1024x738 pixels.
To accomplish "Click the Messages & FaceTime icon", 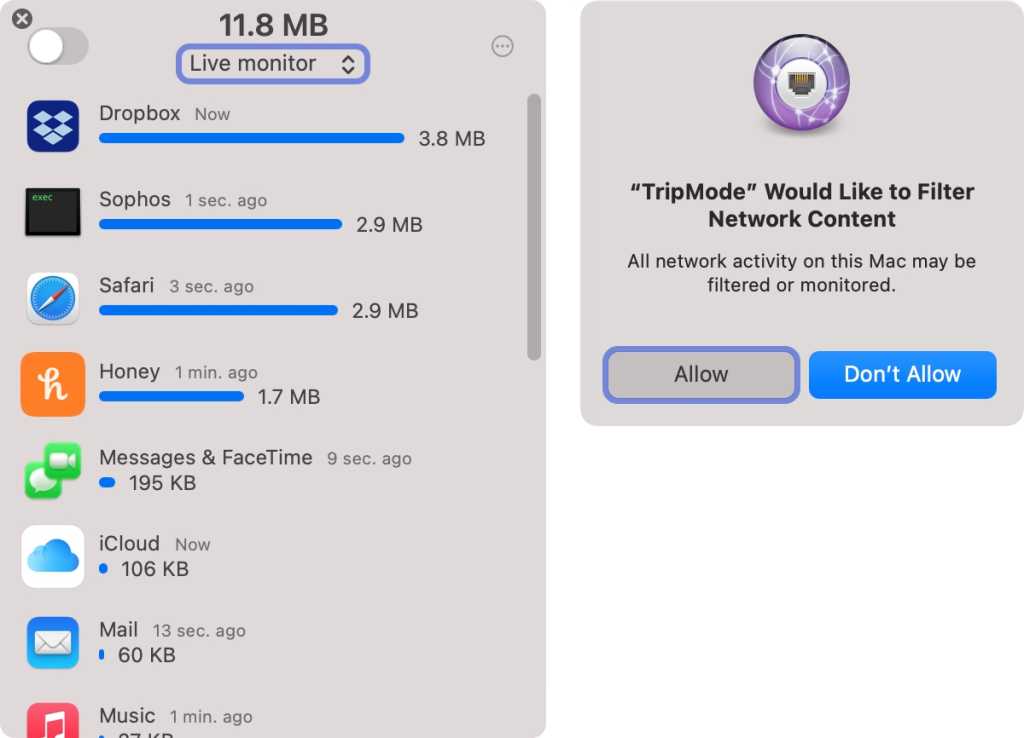I will (53, 470).
